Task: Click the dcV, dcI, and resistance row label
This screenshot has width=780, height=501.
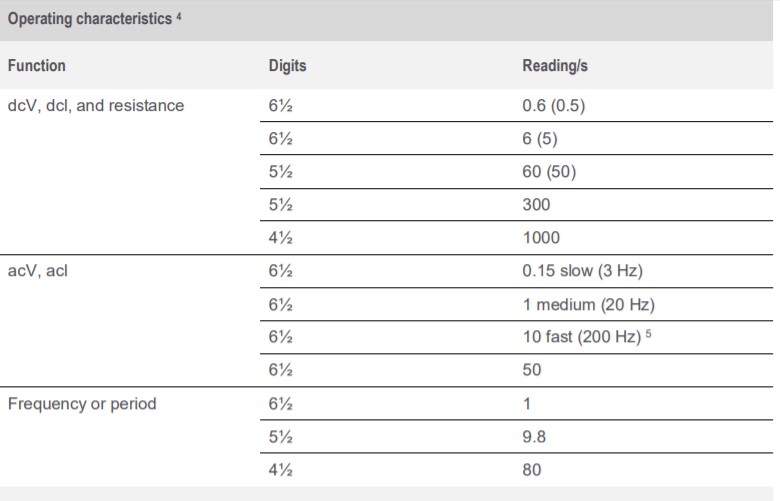Action: click(96, 105)
